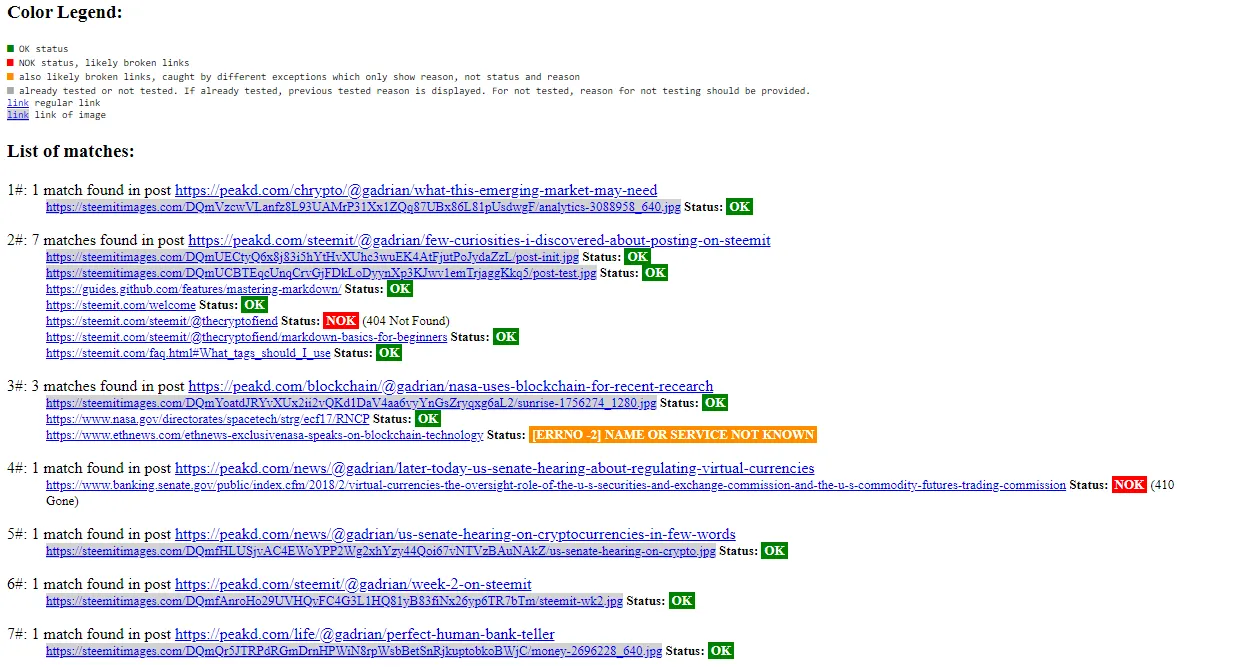Open the us-senate-hearing-on-cryptocurrencies-in-few-words post link
This screenshot has height=667, width=1247.
(455, 534)
